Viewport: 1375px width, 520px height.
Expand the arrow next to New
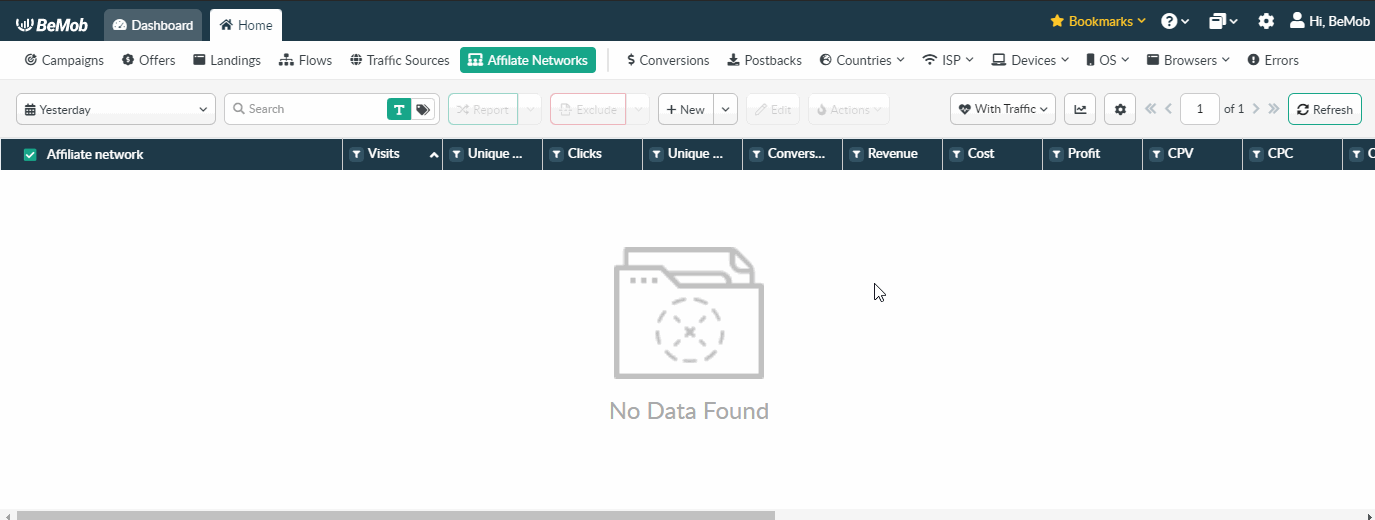coord(726,109)
